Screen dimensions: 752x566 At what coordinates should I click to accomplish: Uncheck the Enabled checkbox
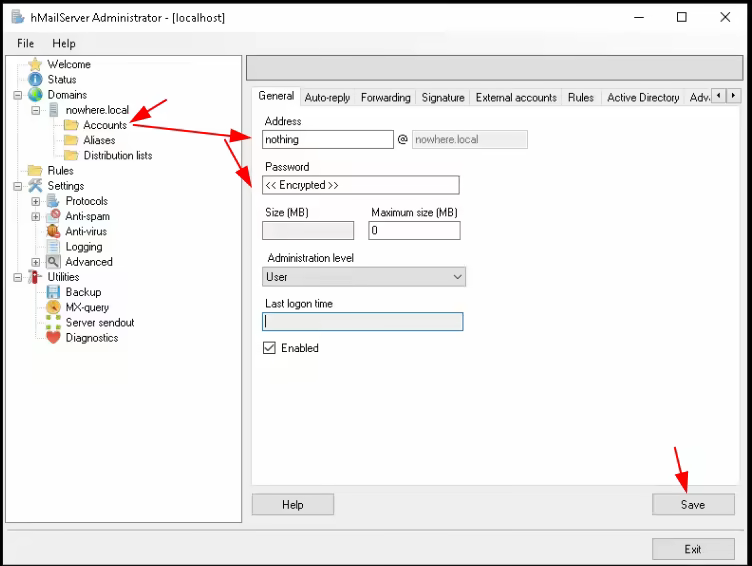tap(269, 348)
